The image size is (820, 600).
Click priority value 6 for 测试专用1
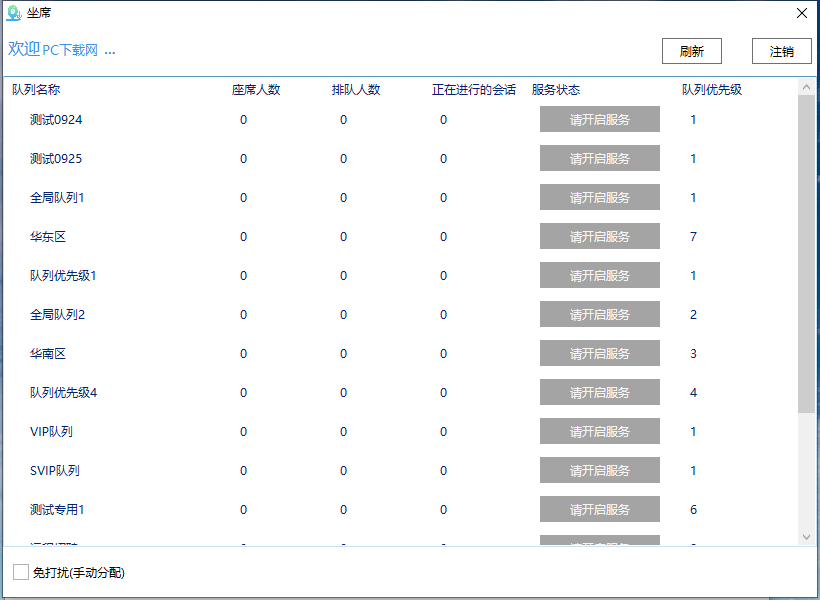click(693, 510)
